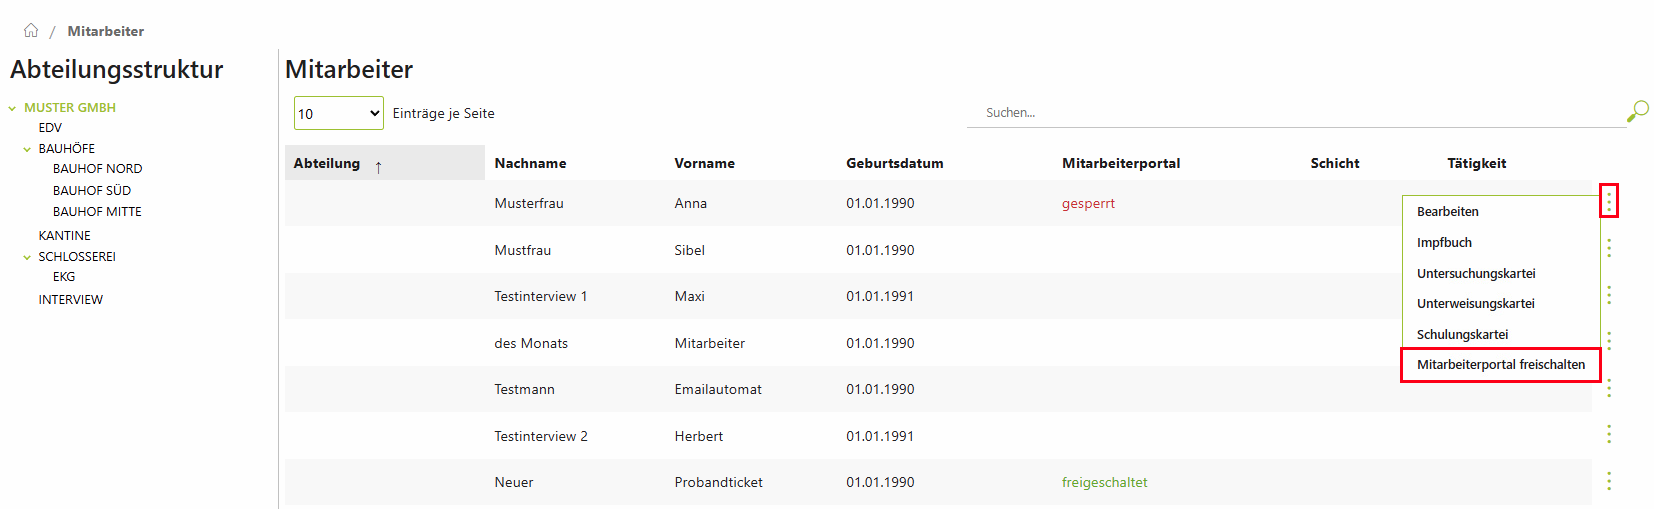Viewport: 1654px width, 509px height.
Task: Collapse the MUSTER GMBH tree node
Action: [12, 108]
